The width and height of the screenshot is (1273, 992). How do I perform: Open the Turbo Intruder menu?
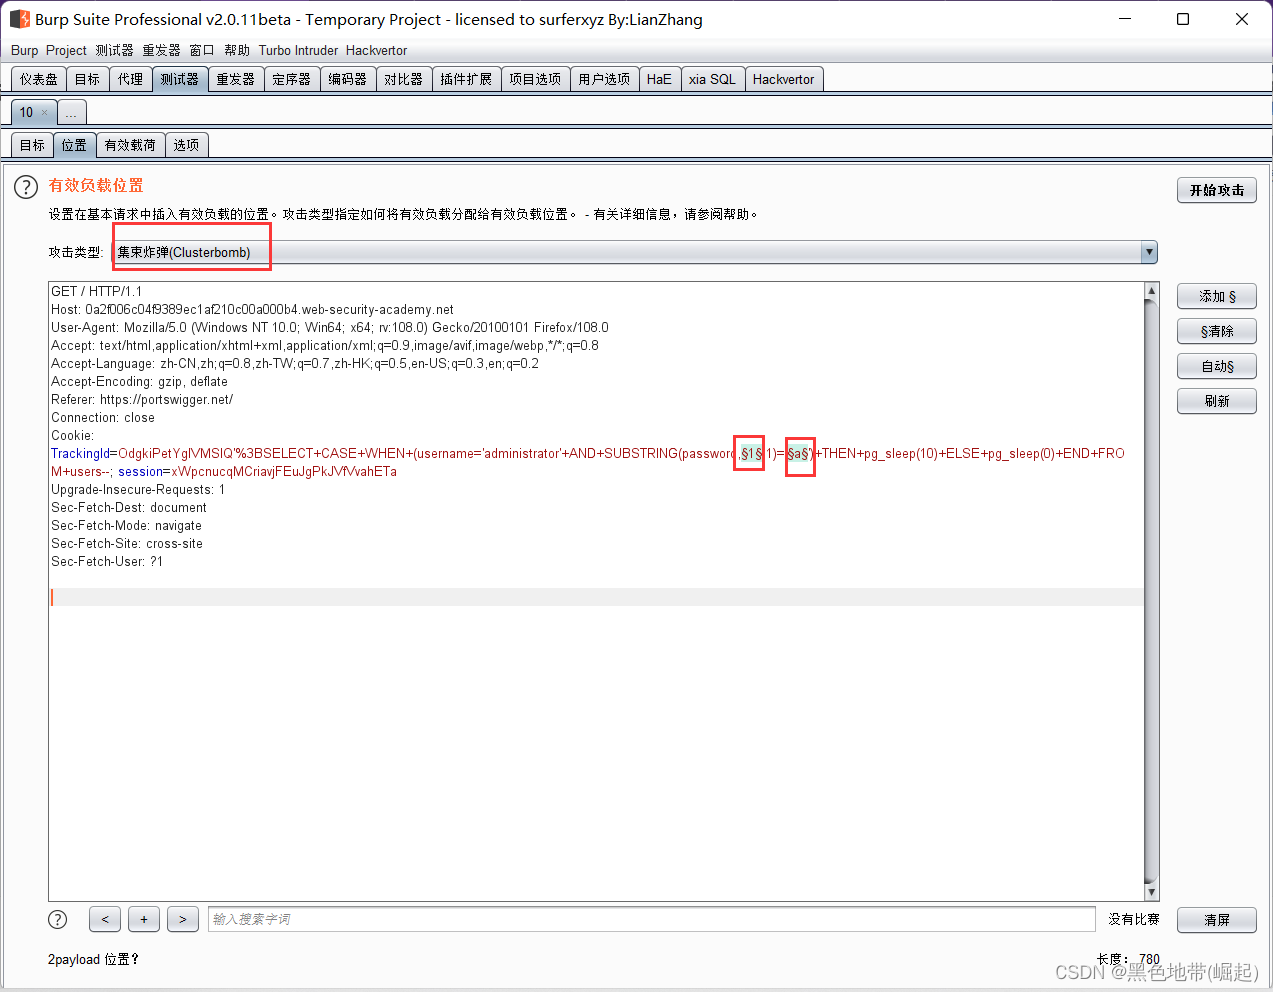[x=298, y=50]
